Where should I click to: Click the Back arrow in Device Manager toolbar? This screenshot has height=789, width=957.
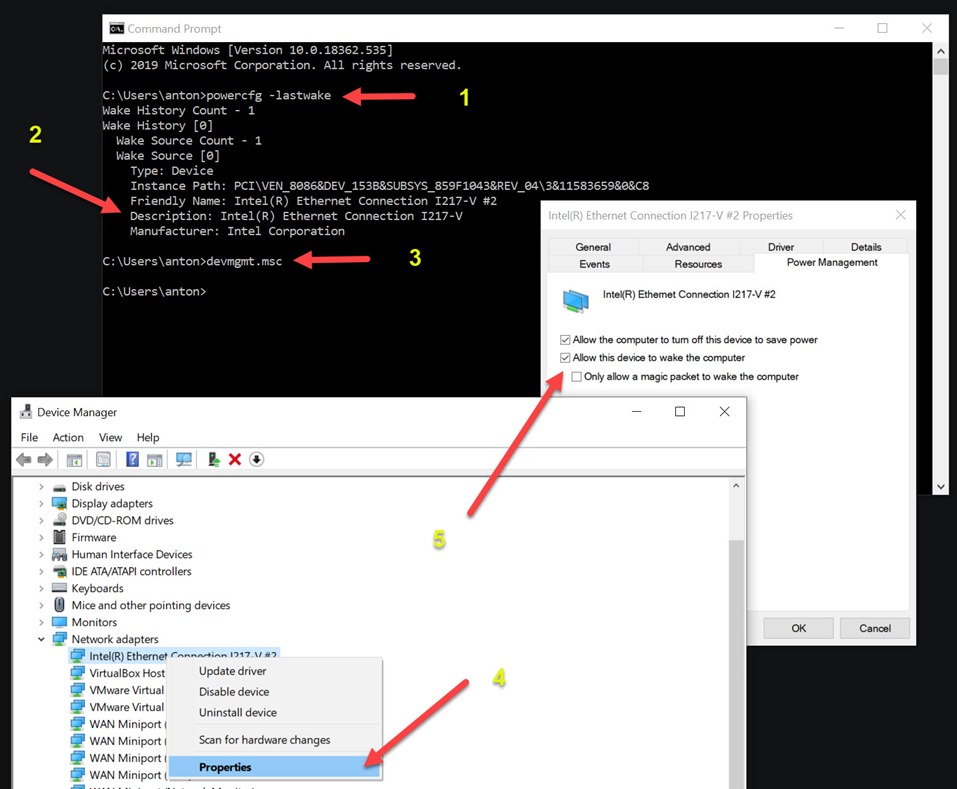24,460
